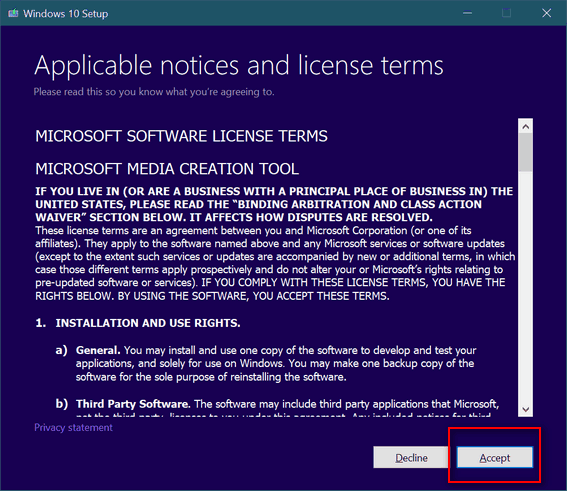
Task: Minimize the Windows 10 Setup window
Action: [x=468, y=13]
